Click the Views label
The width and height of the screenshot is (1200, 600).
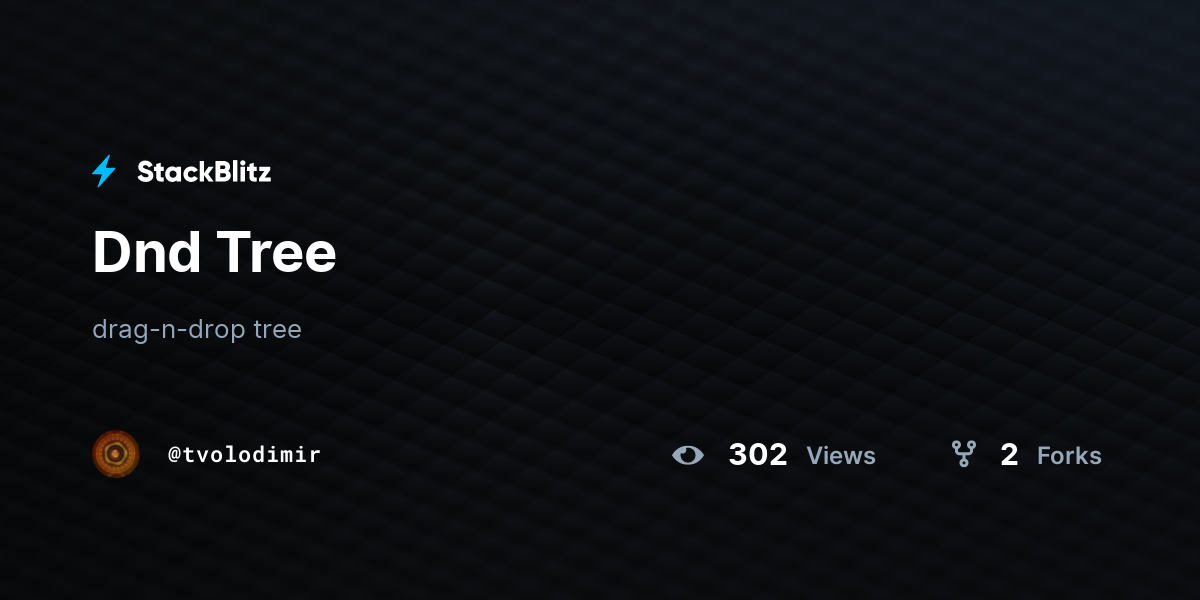841,456
